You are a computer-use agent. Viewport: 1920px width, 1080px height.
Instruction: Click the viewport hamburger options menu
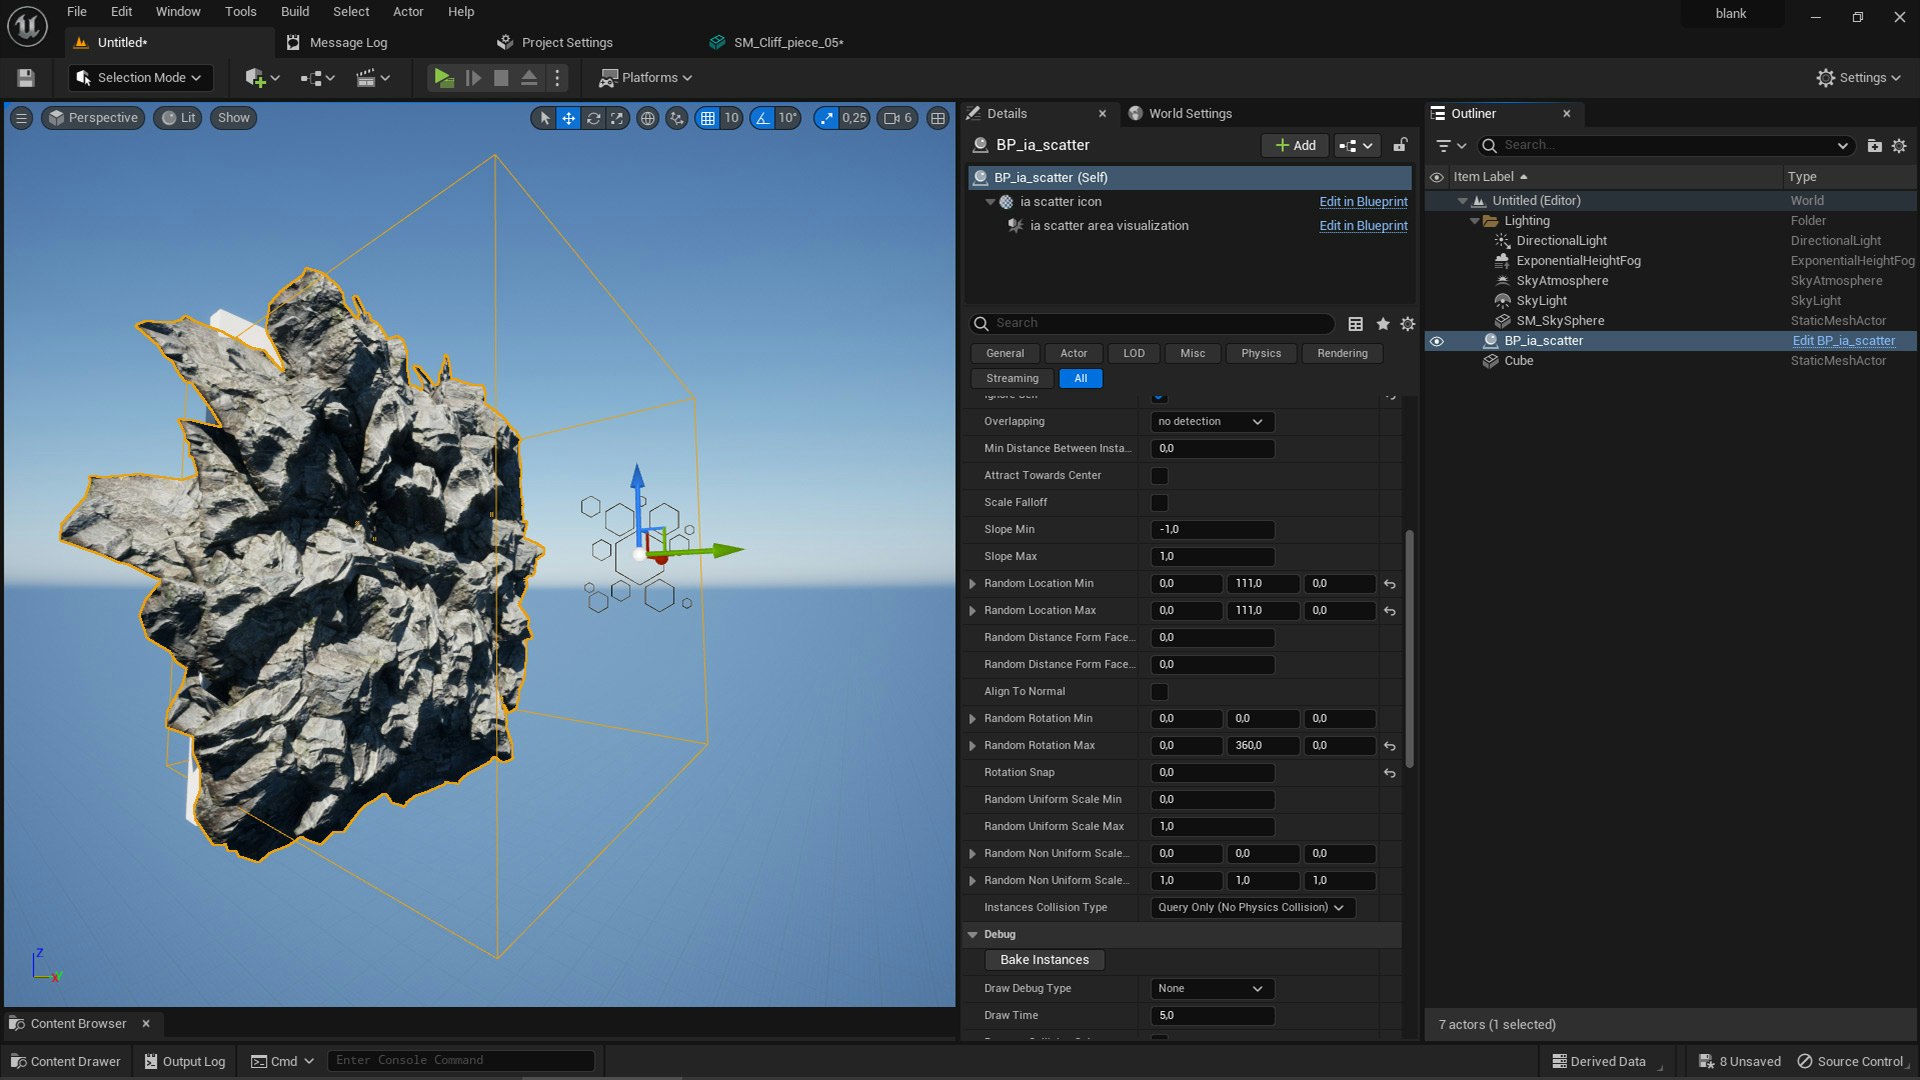[x=21, y=118]
